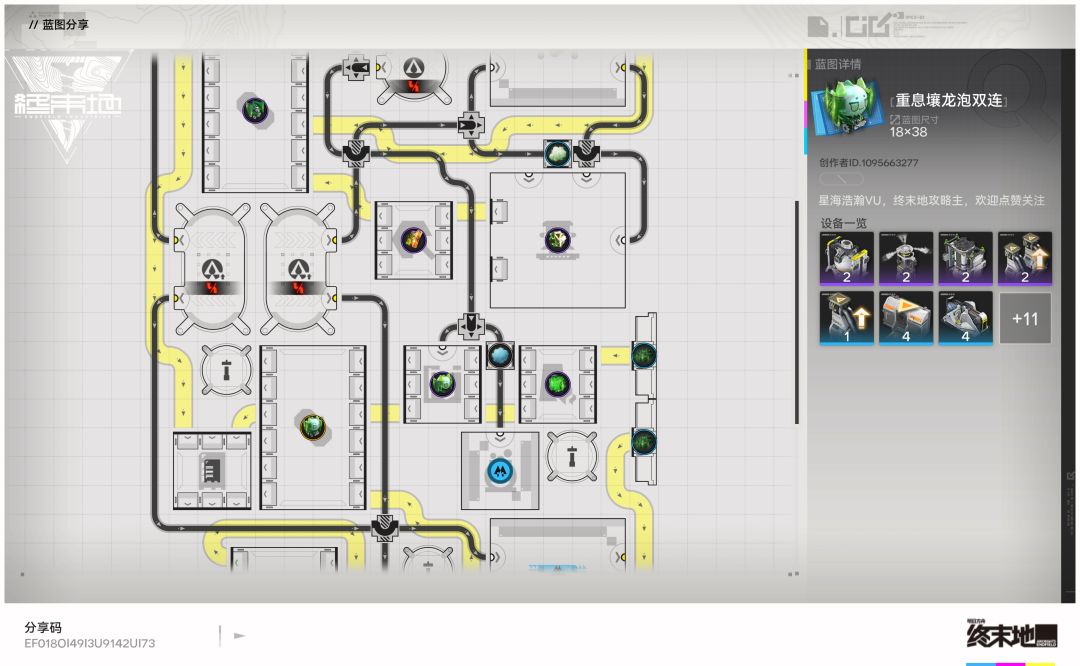
Task: Click the creator ID 1095663277 text
Action: point(869,163)
